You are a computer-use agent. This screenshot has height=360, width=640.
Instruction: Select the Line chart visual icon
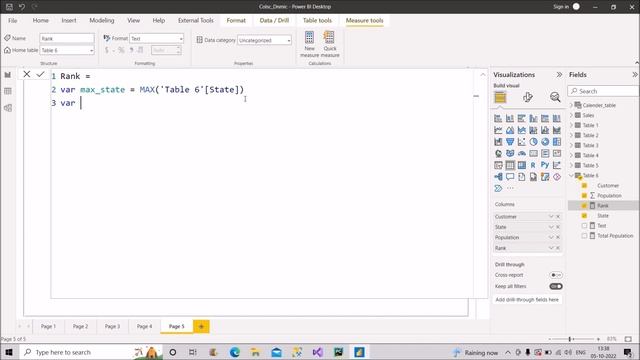tap(498, 130)
